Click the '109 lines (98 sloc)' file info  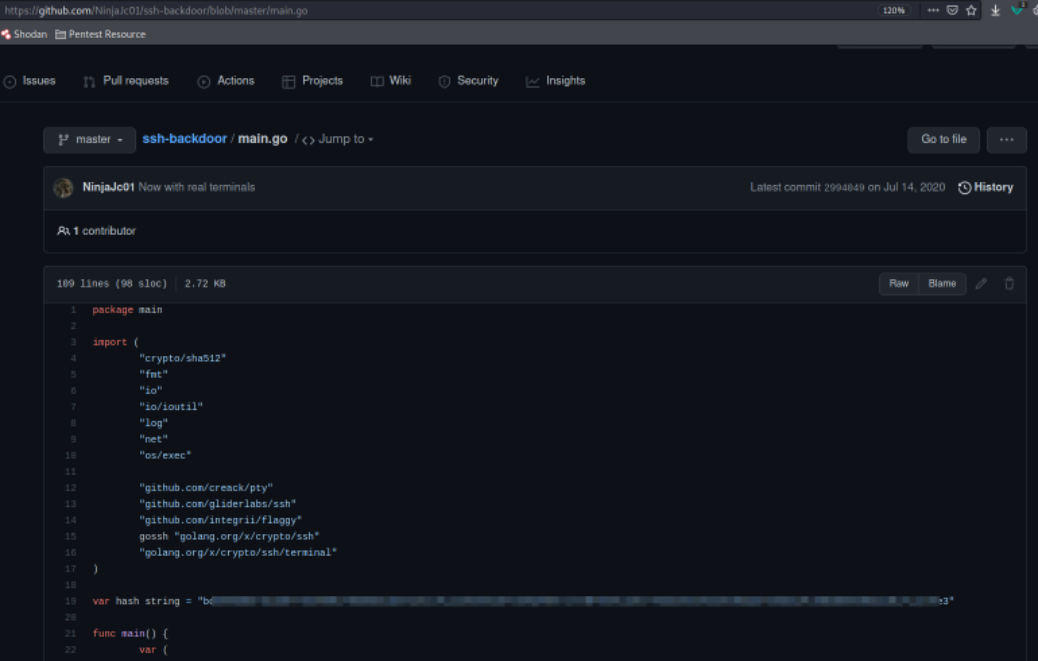pos(112,284)
